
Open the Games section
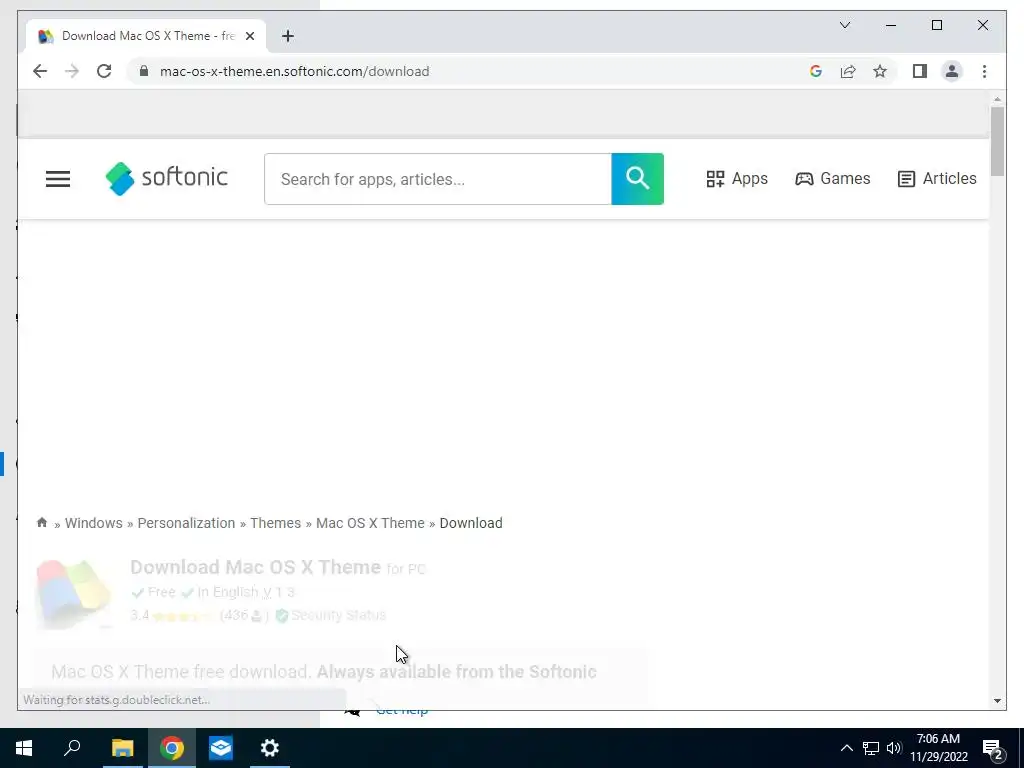[832, 179]
